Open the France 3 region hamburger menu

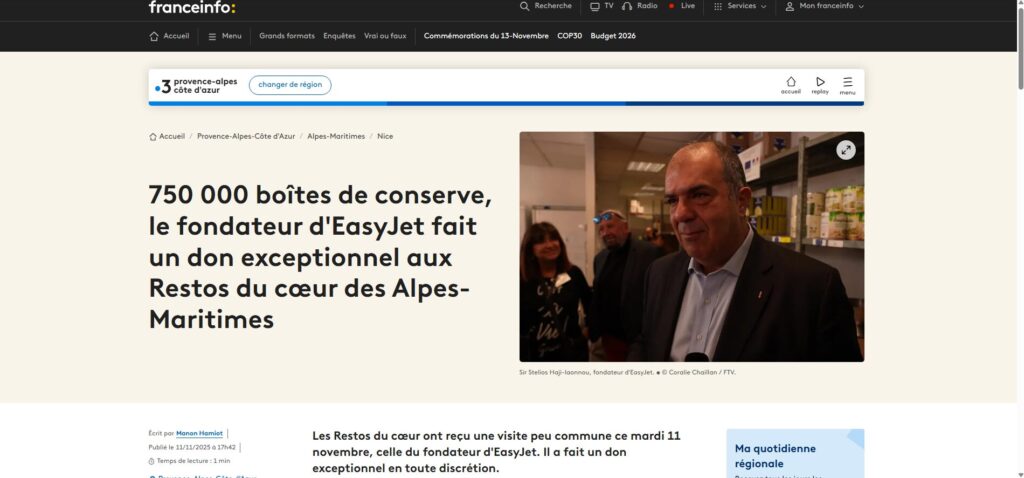(847, 82)
